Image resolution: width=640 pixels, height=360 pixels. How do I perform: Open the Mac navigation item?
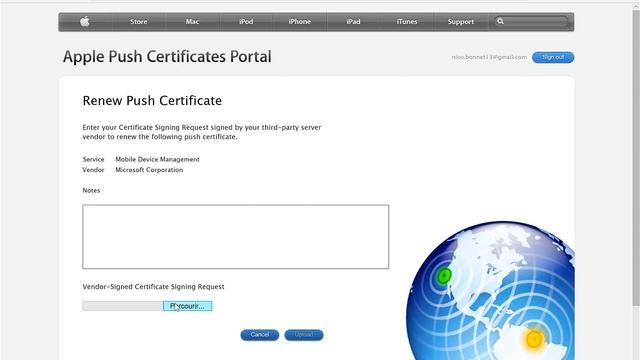(192, 22)
